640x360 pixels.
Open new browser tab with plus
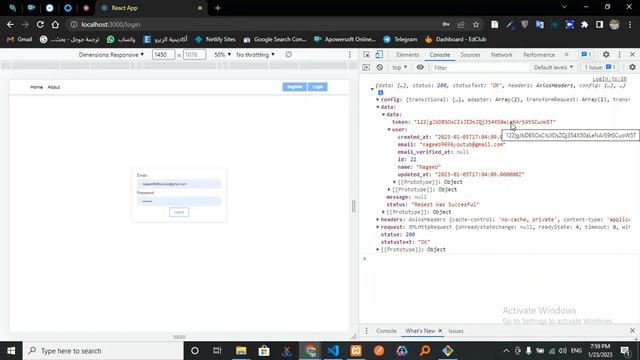218,8
